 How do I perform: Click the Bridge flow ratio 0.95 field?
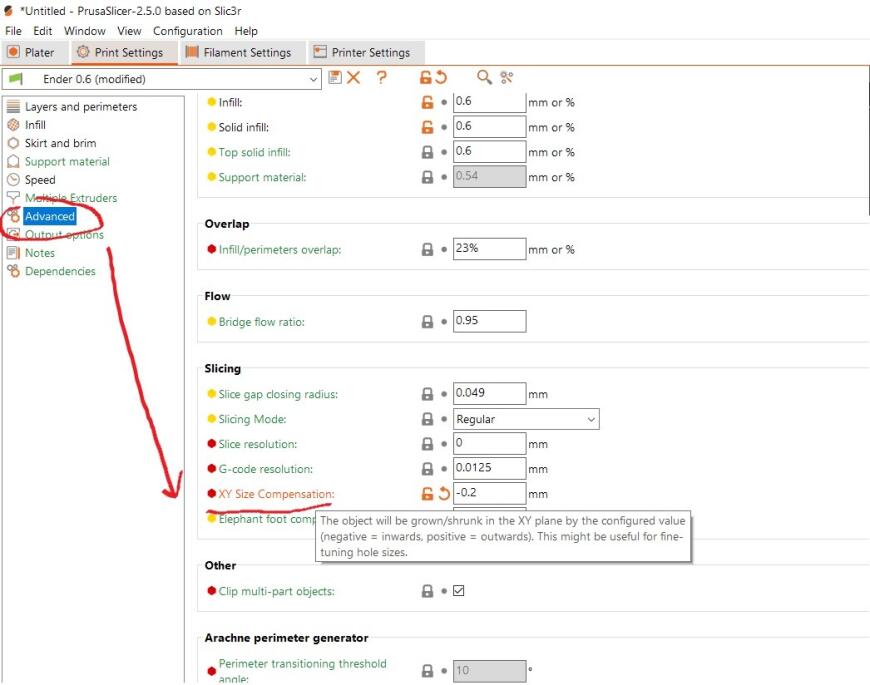[489, 321]
